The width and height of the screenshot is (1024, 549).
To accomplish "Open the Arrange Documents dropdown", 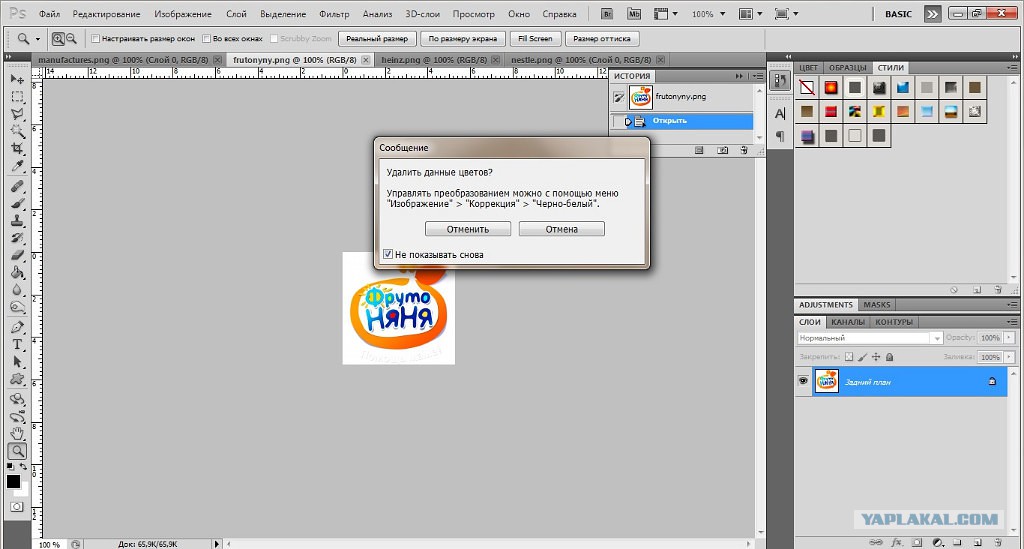I will [x=750, y=14].
